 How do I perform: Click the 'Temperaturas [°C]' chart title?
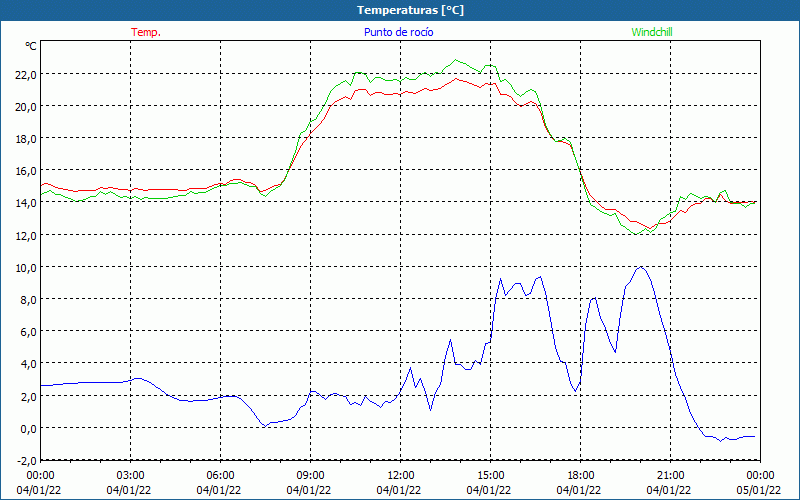(410, 10)
